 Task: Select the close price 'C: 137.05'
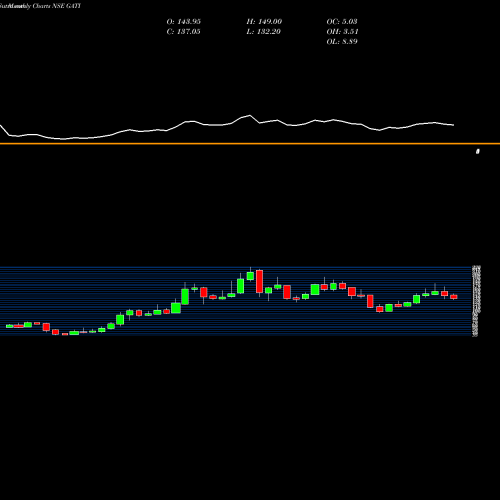[183, 32]
